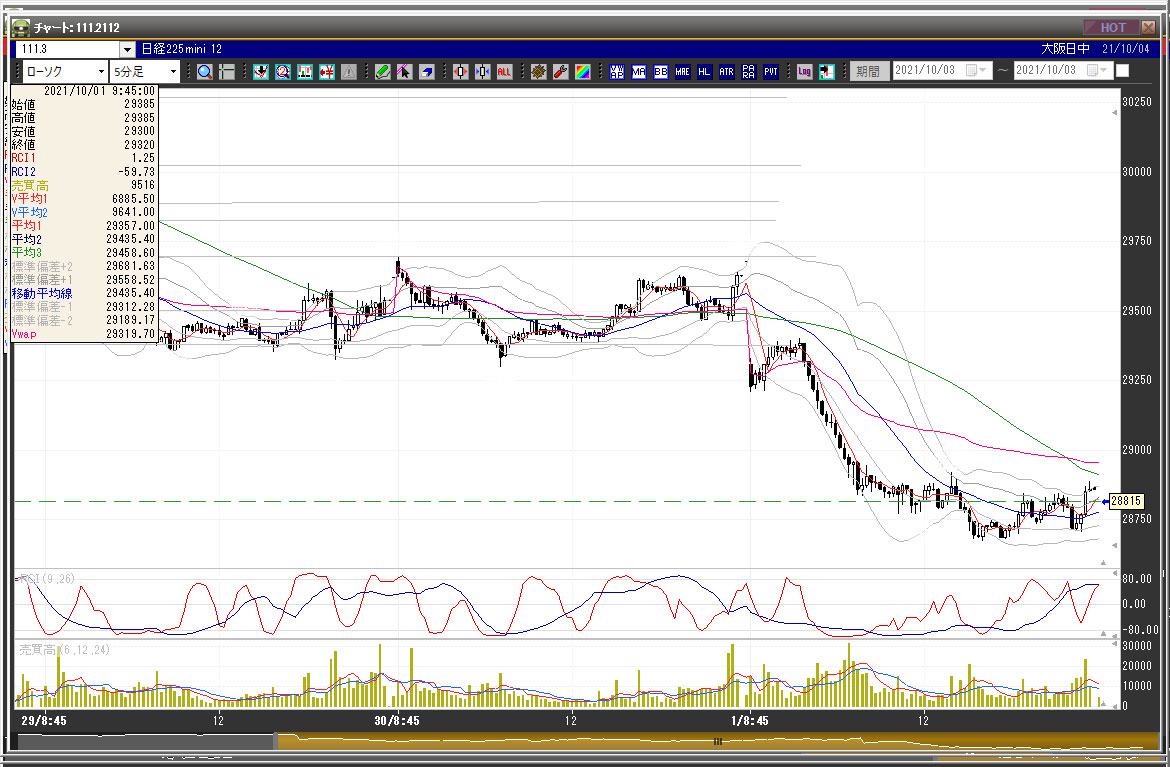The image size is (1170, 767).
Task: Toggle the PVT pivot indicator
Action: (771, 72)
